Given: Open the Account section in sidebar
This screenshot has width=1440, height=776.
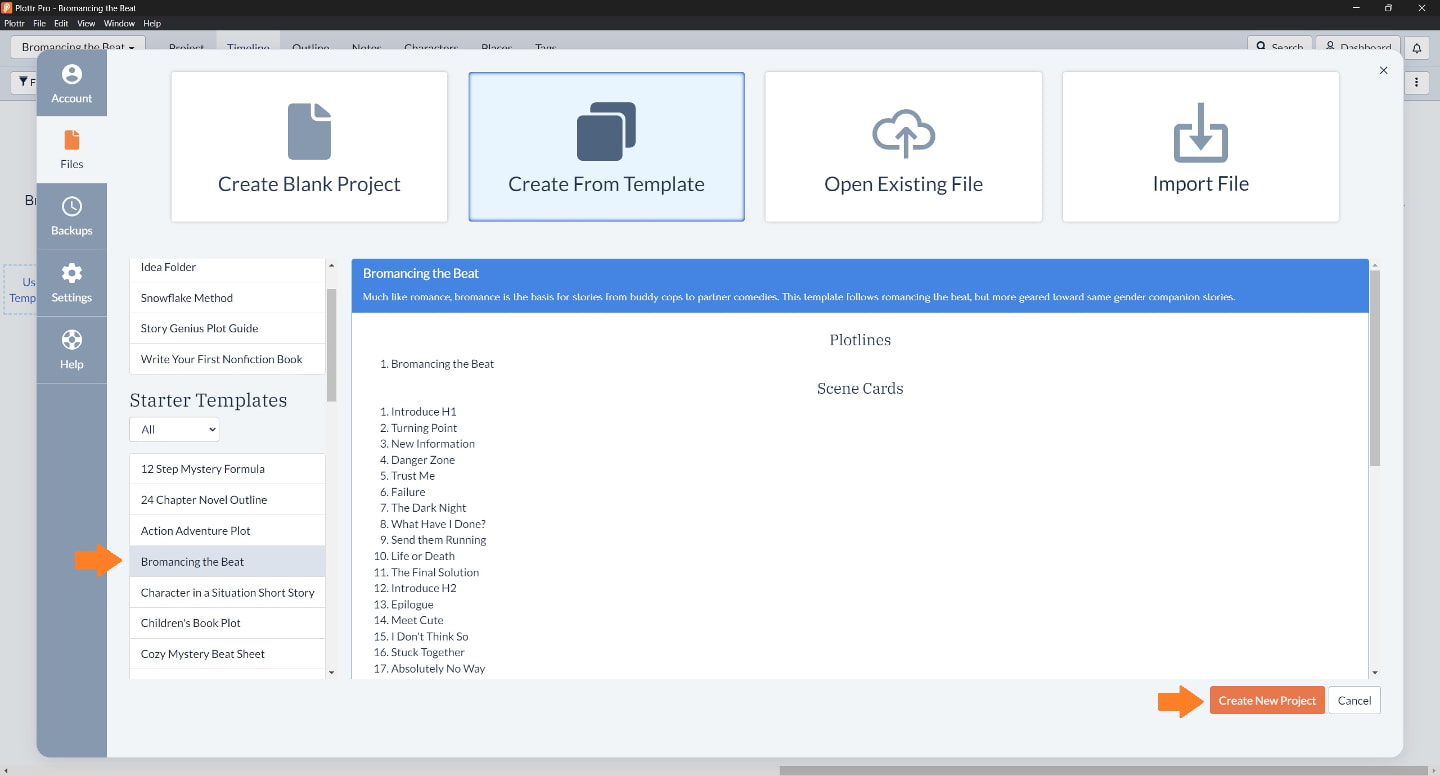Looking at the screenshot, I should coord(72,83).
